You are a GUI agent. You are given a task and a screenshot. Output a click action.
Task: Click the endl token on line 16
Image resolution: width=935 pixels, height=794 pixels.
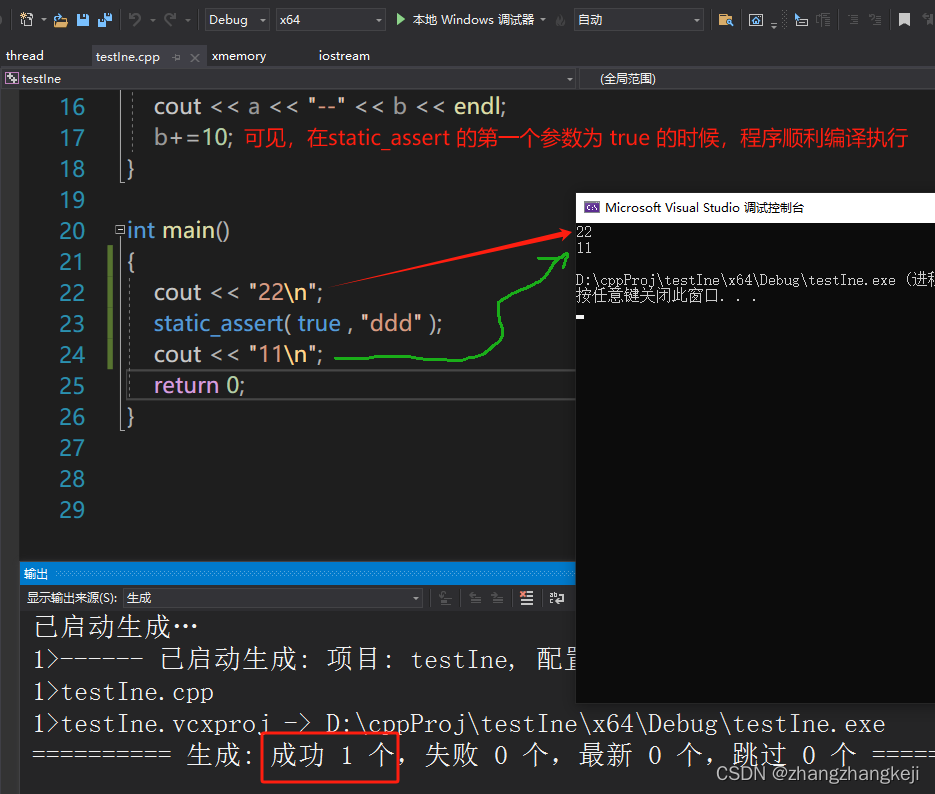click(x=477, y=107)
